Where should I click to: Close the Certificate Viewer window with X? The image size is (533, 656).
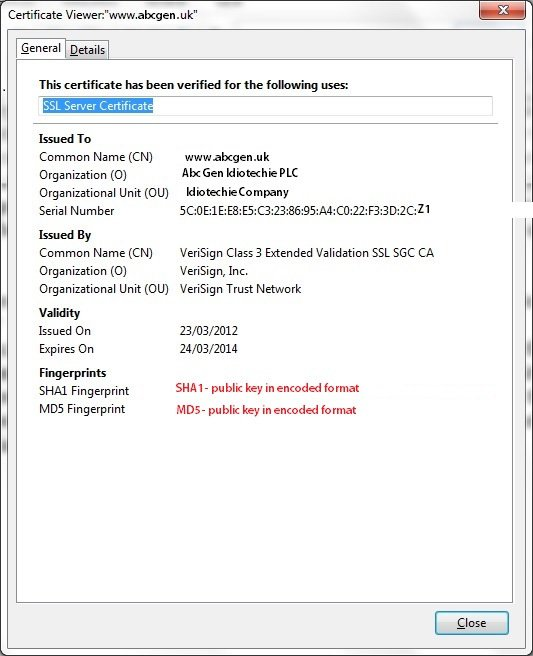point(503,10)
